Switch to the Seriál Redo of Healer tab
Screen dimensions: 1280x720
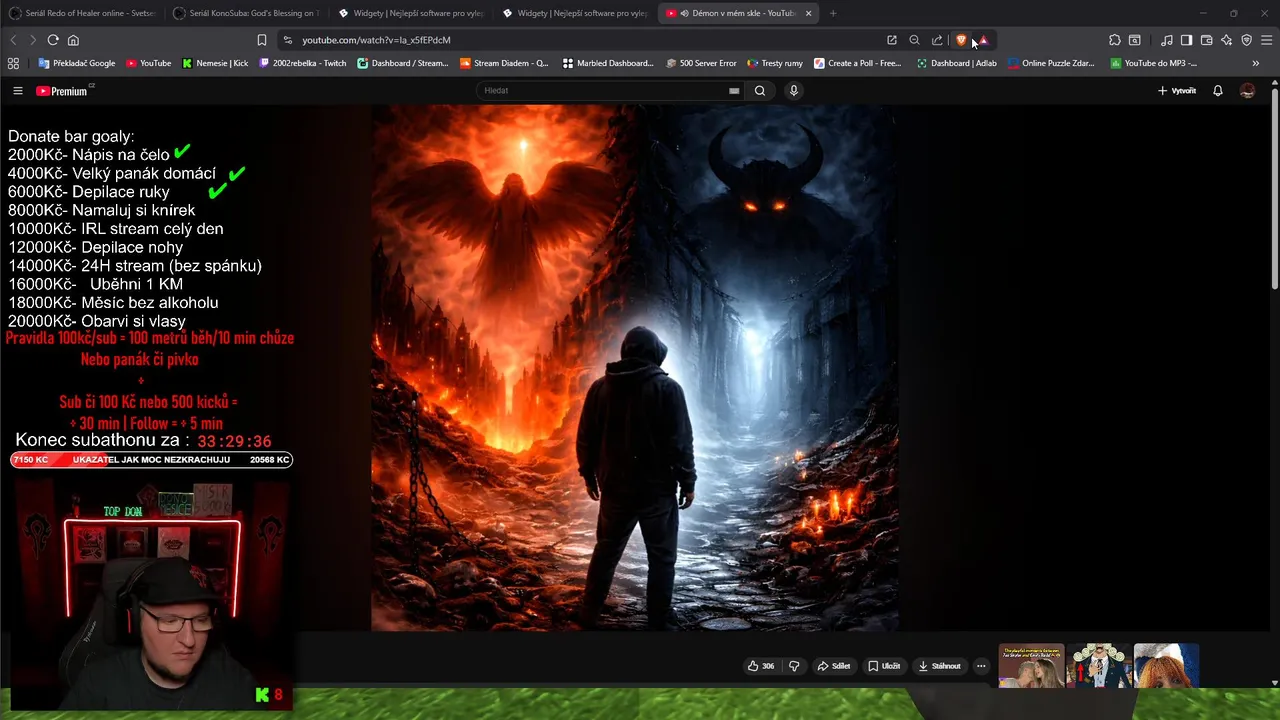82,13
